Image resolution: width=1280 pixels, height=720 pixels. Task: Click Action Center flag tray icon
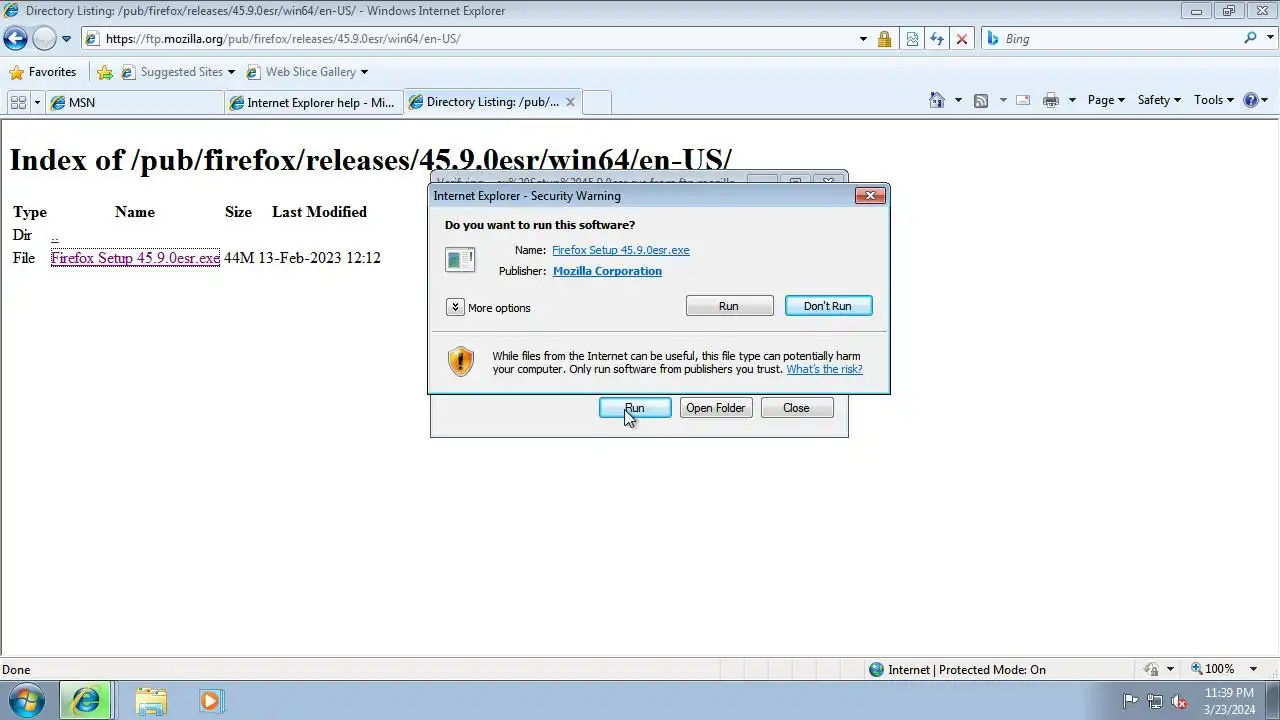coord(1131,701)
